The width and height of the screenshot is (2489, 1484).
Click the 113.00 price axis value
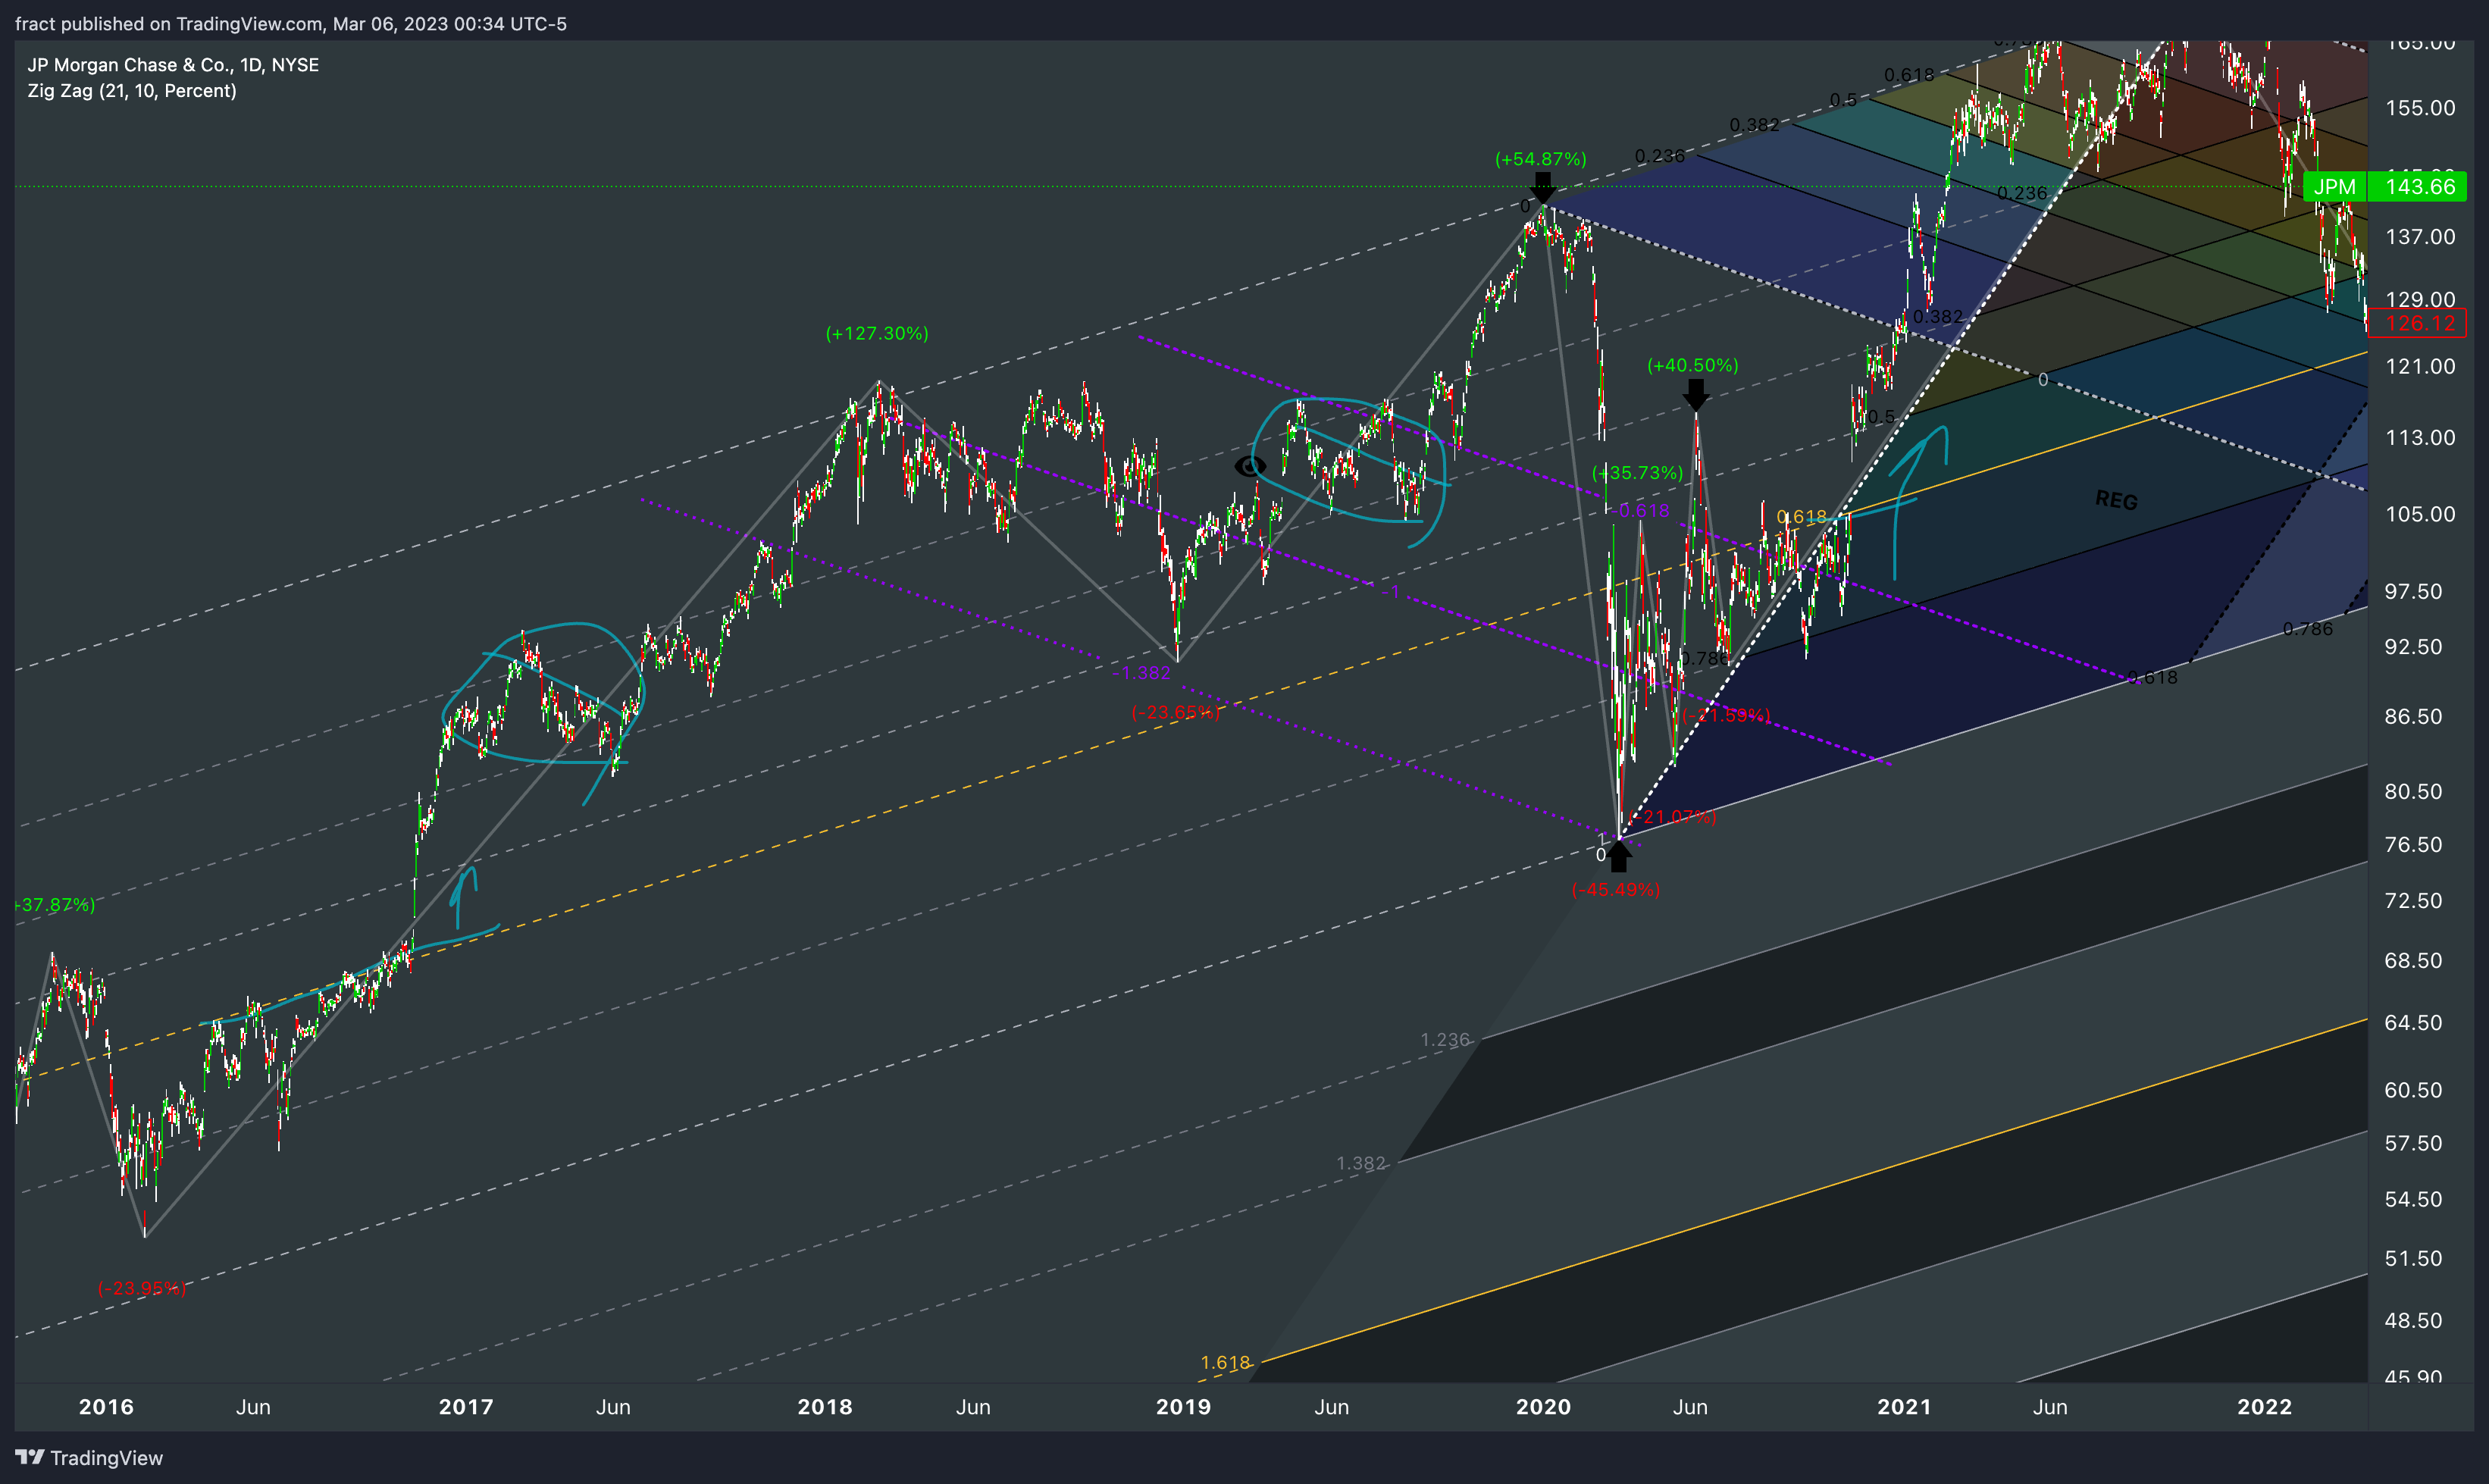pyautogui.click(x=2420, y=438)
